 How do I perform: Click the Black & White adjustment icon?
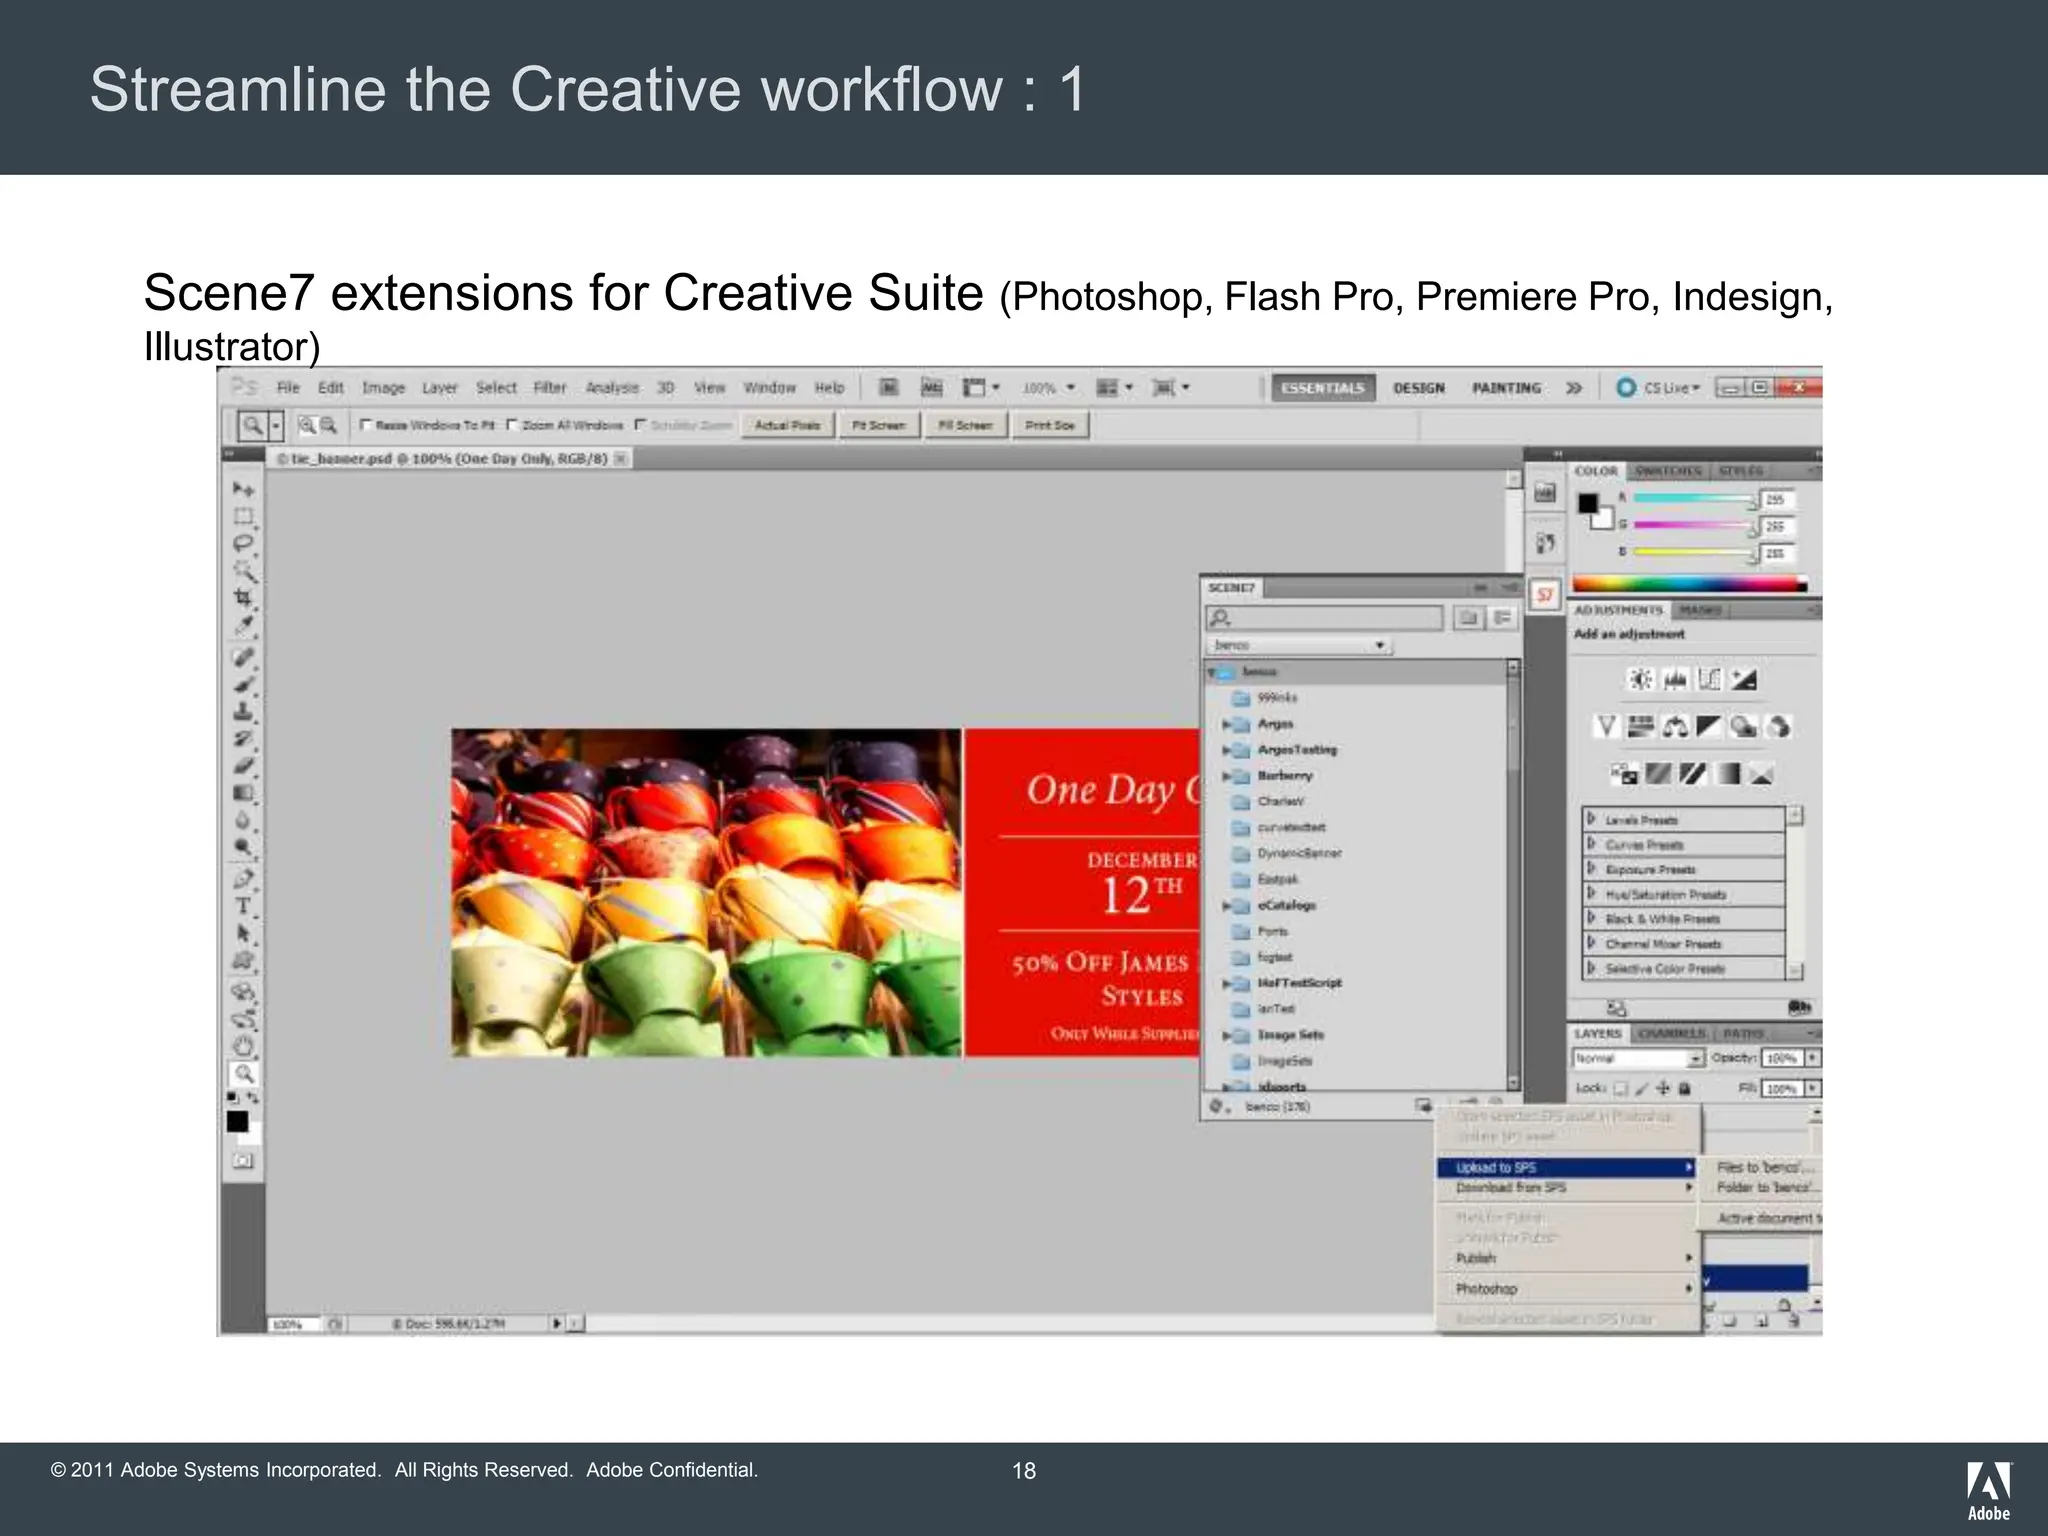(1709, 726)
